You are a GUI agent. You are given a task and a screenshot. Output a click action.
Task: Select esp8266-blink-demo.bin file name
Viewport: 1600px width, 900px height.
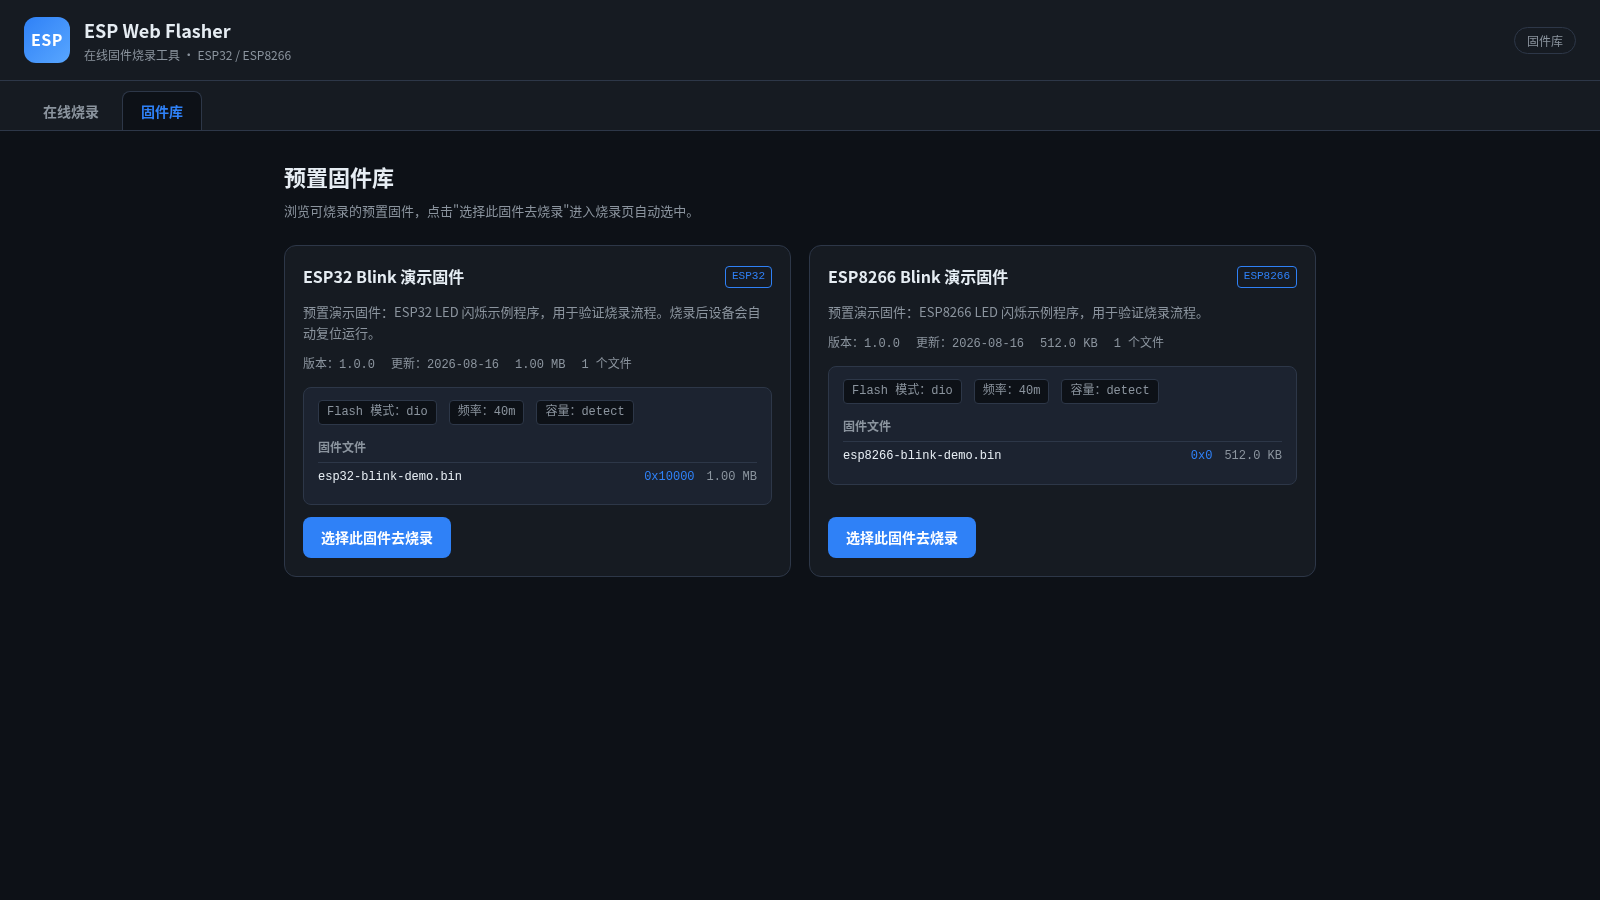coord(922,456)
